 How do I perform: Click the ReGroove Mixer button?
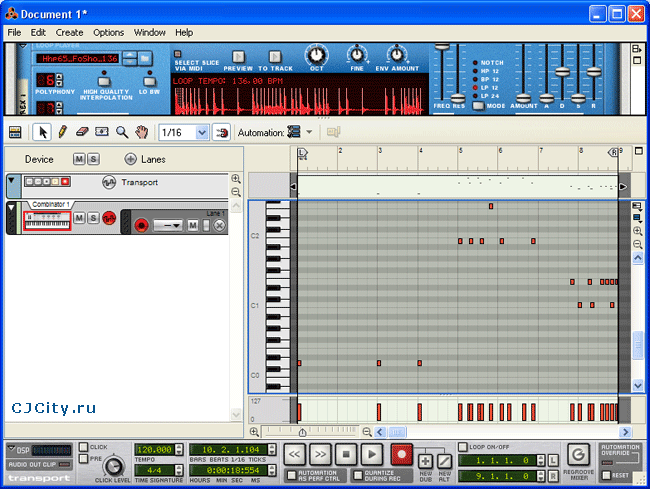[x=578, y=455]
